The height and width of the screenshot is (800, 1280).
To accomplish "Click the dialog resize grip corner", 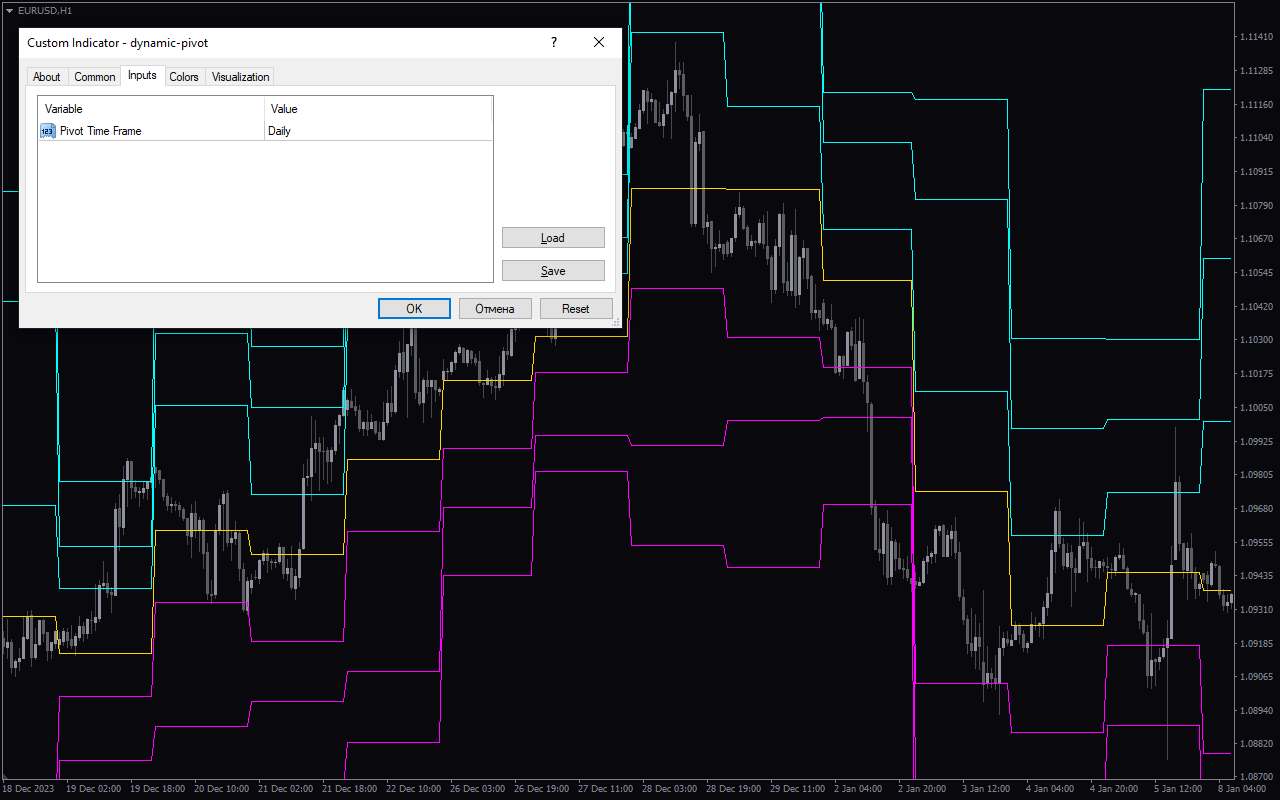I will [x=615, y=322].
